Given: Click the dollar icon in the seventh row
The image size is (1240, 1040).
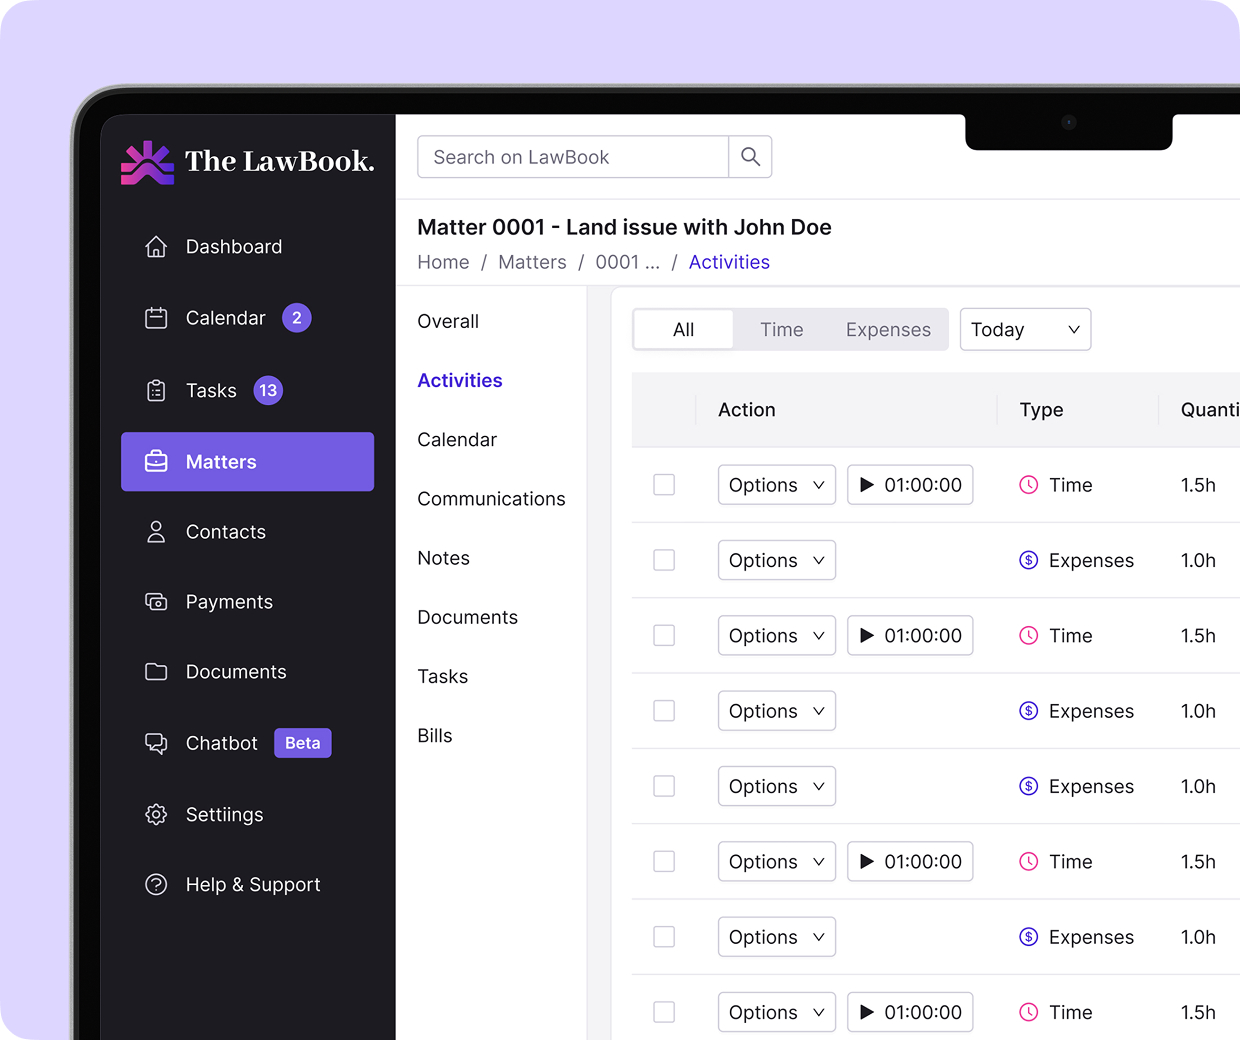Looking at the screenshot, I should [1028, 937].
